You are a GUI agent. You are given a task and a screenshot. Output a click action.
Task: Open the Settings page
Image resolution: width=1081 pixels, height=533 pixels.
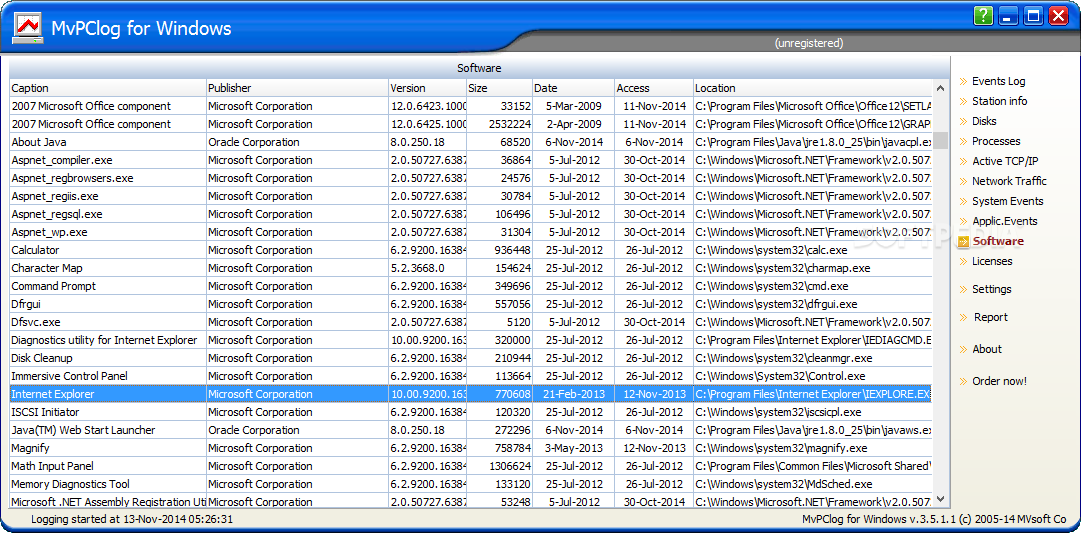point(992,290)
